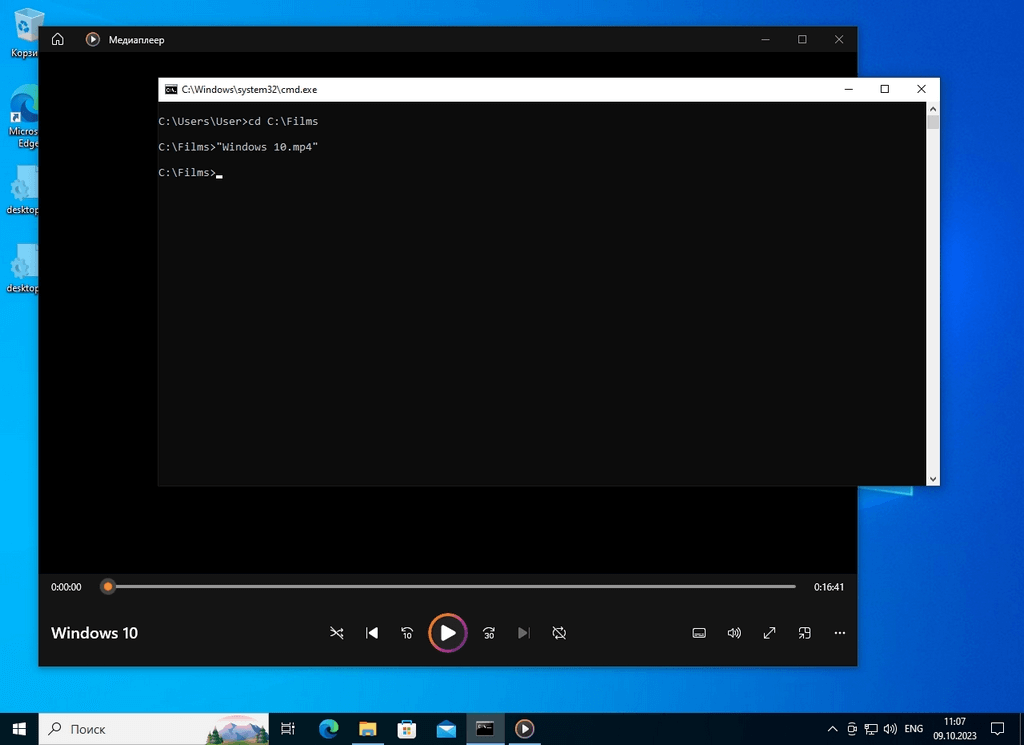Image resolution: width=1024 pixels, height=745 pixels.
Task: Open subtitles and captions options
Action: [x=699, y=633]
